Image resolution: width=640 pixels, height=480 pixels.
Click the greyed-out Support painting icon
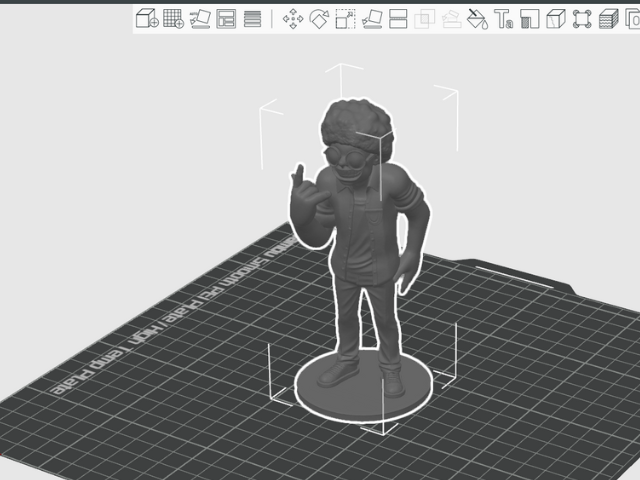click(451, 18)
